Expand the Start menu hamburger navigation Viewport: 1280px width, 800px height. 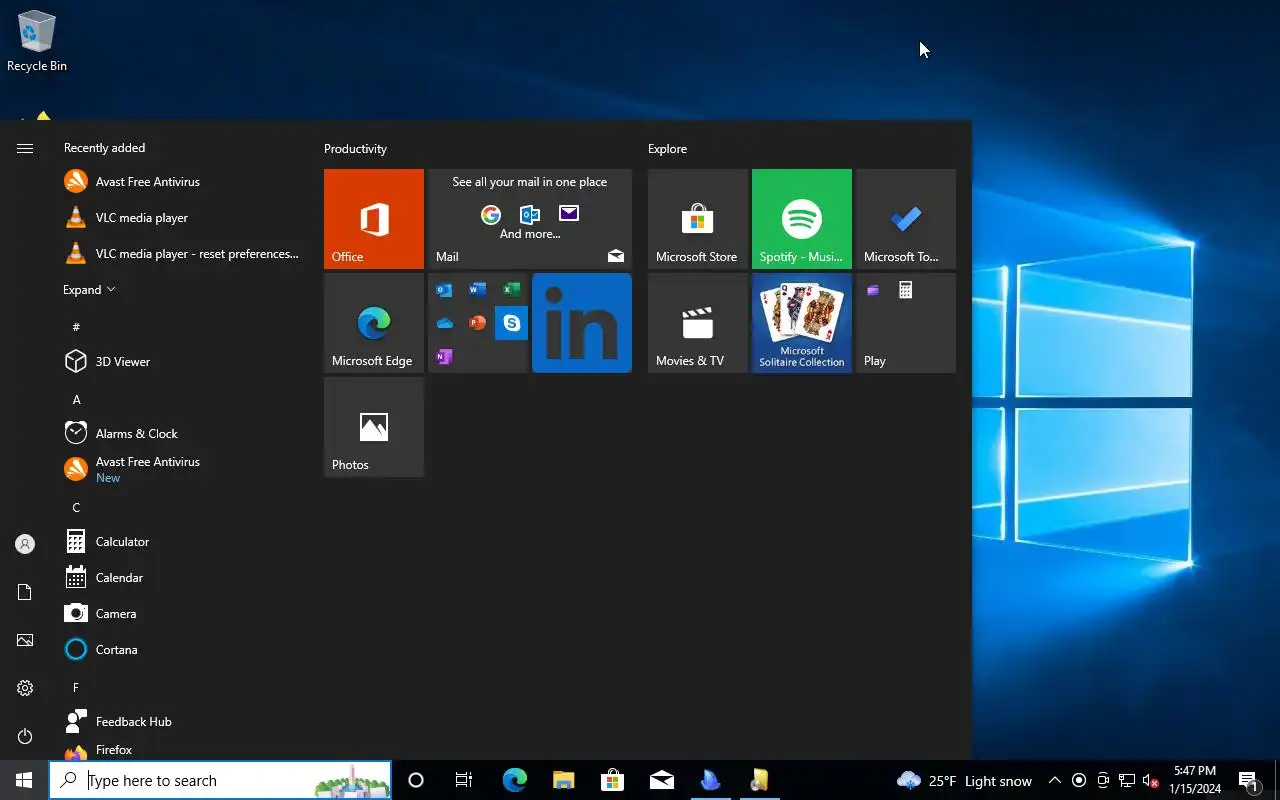(x=25, y=148)
